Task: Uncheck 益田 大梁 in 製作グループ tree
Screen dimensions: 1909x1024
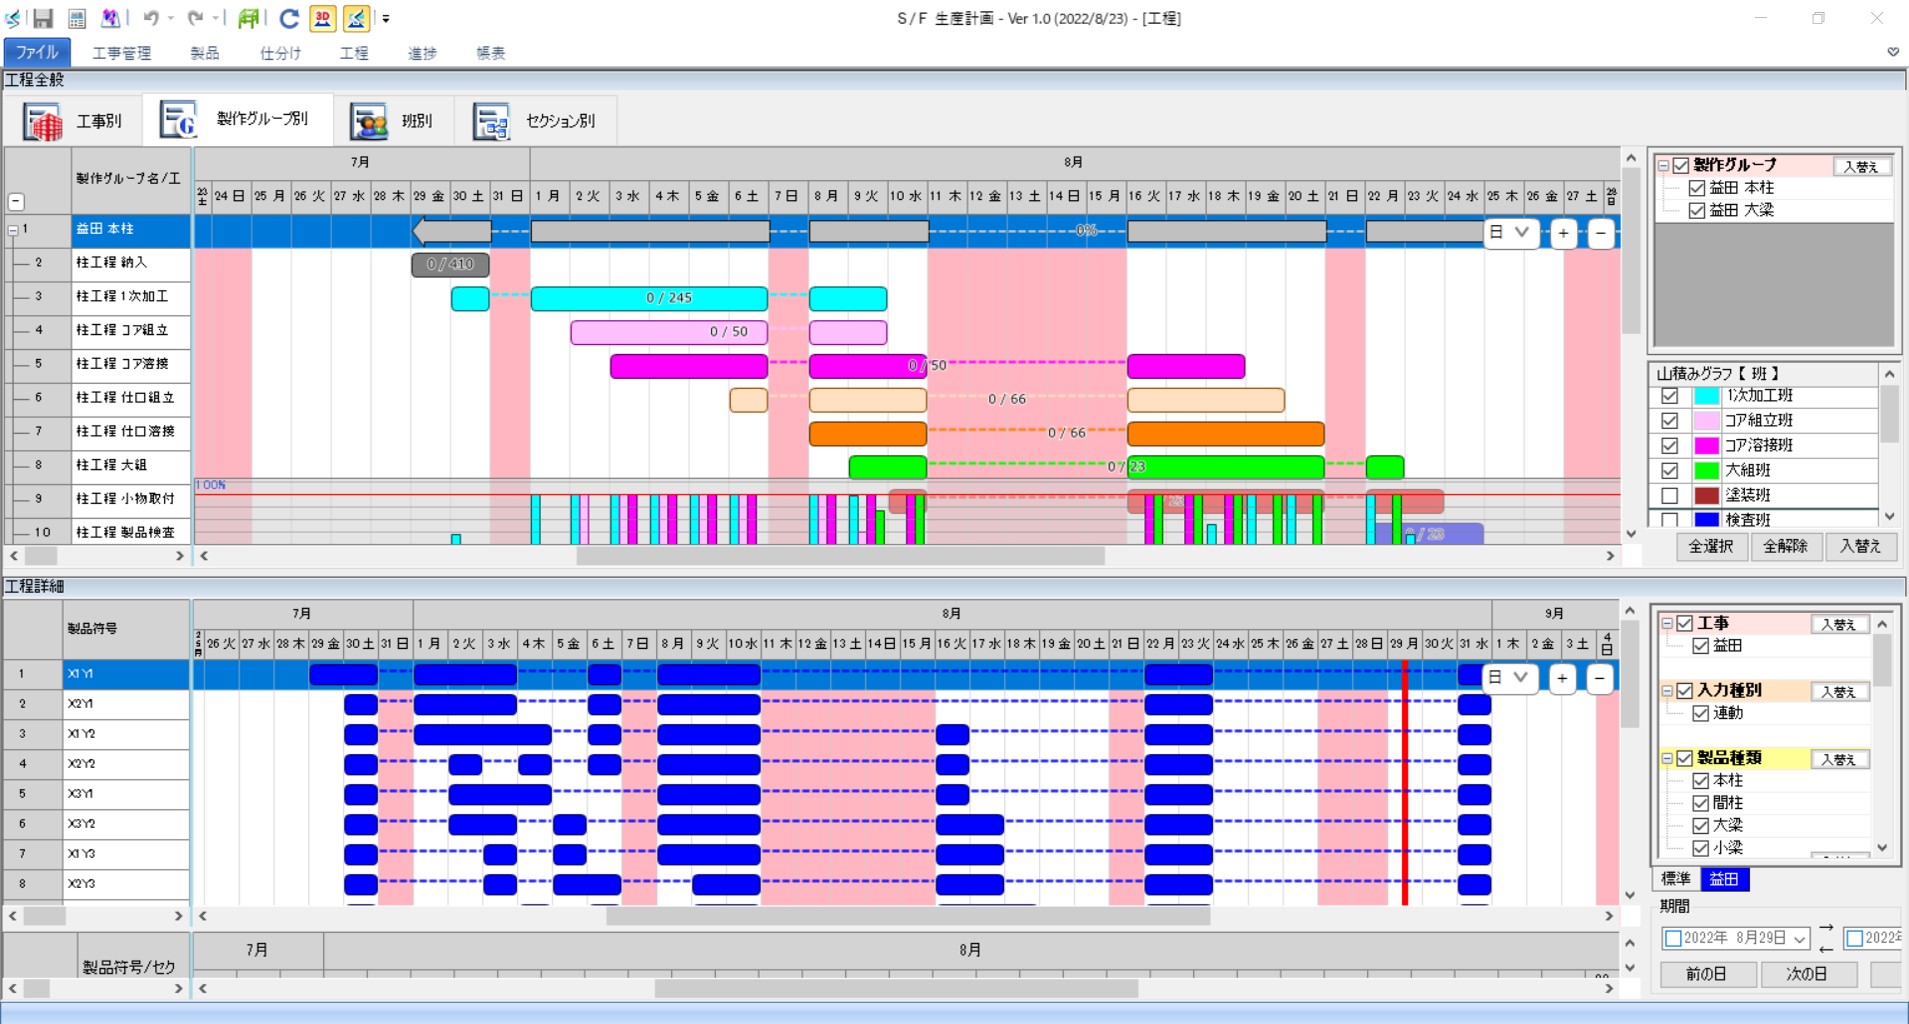Action: (1696, 210)
